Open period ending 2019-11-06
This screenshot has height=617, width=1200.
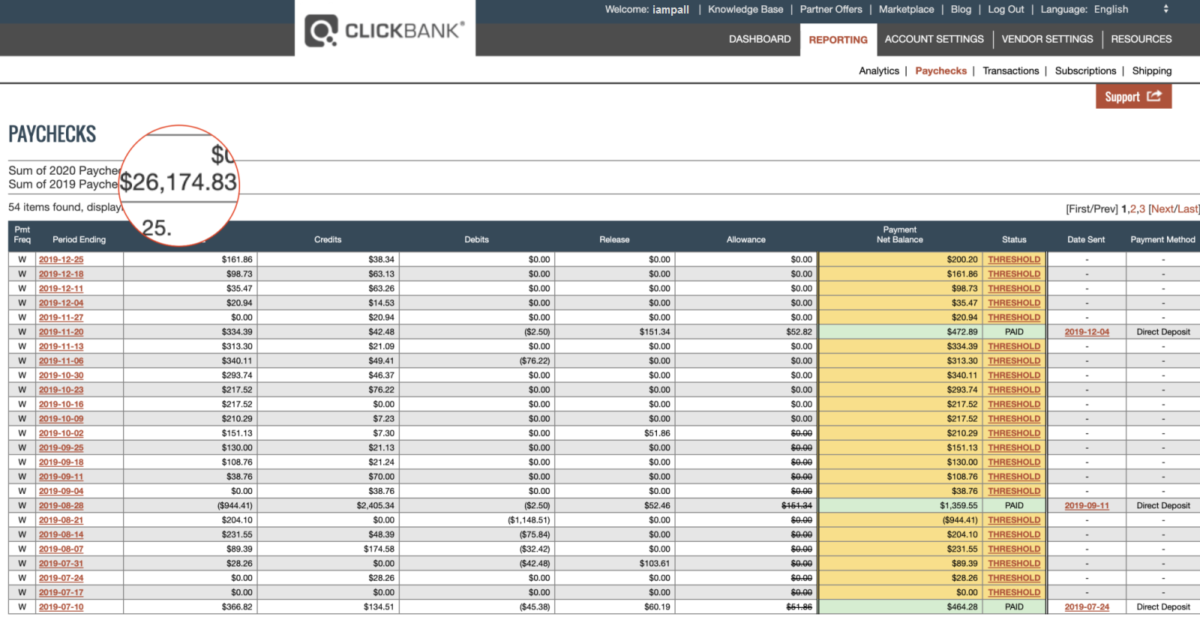[61, 361]
